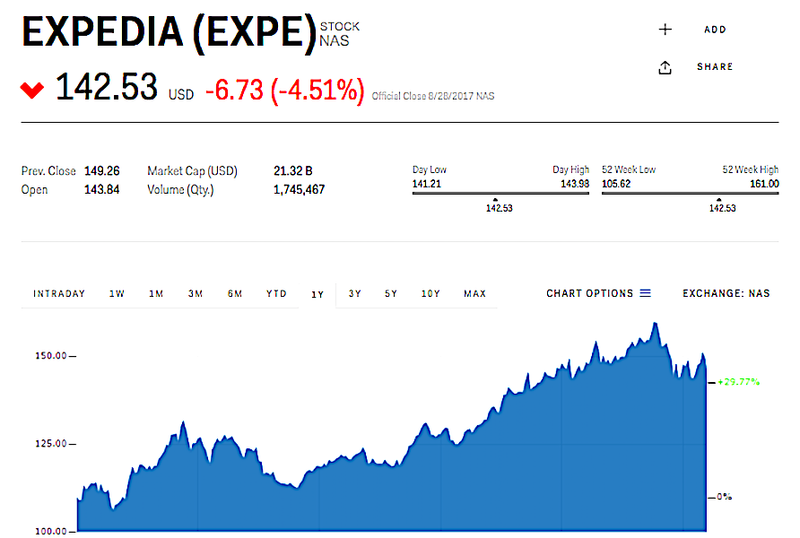Viewport: 800px width, 538px height.
Task: Click the share upload icon
Action: tap(665, 67)
